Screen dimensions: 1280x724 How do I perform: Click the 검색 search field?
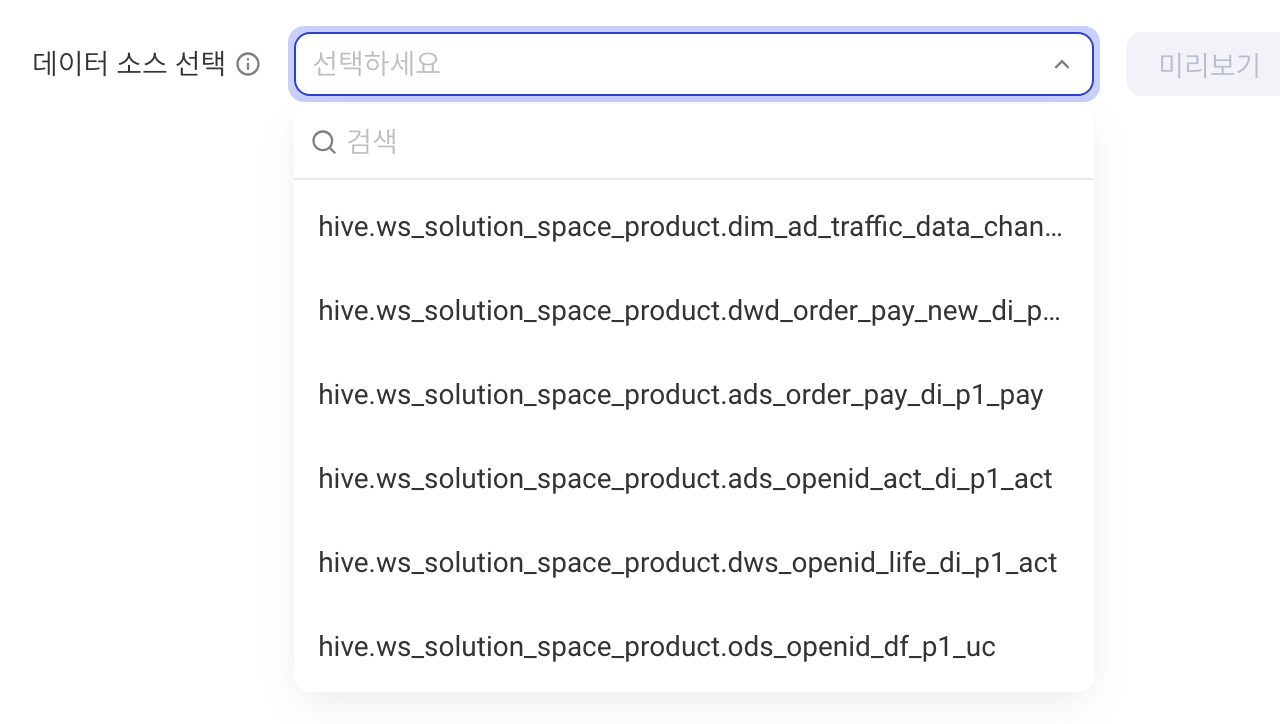tap(694, 142)
